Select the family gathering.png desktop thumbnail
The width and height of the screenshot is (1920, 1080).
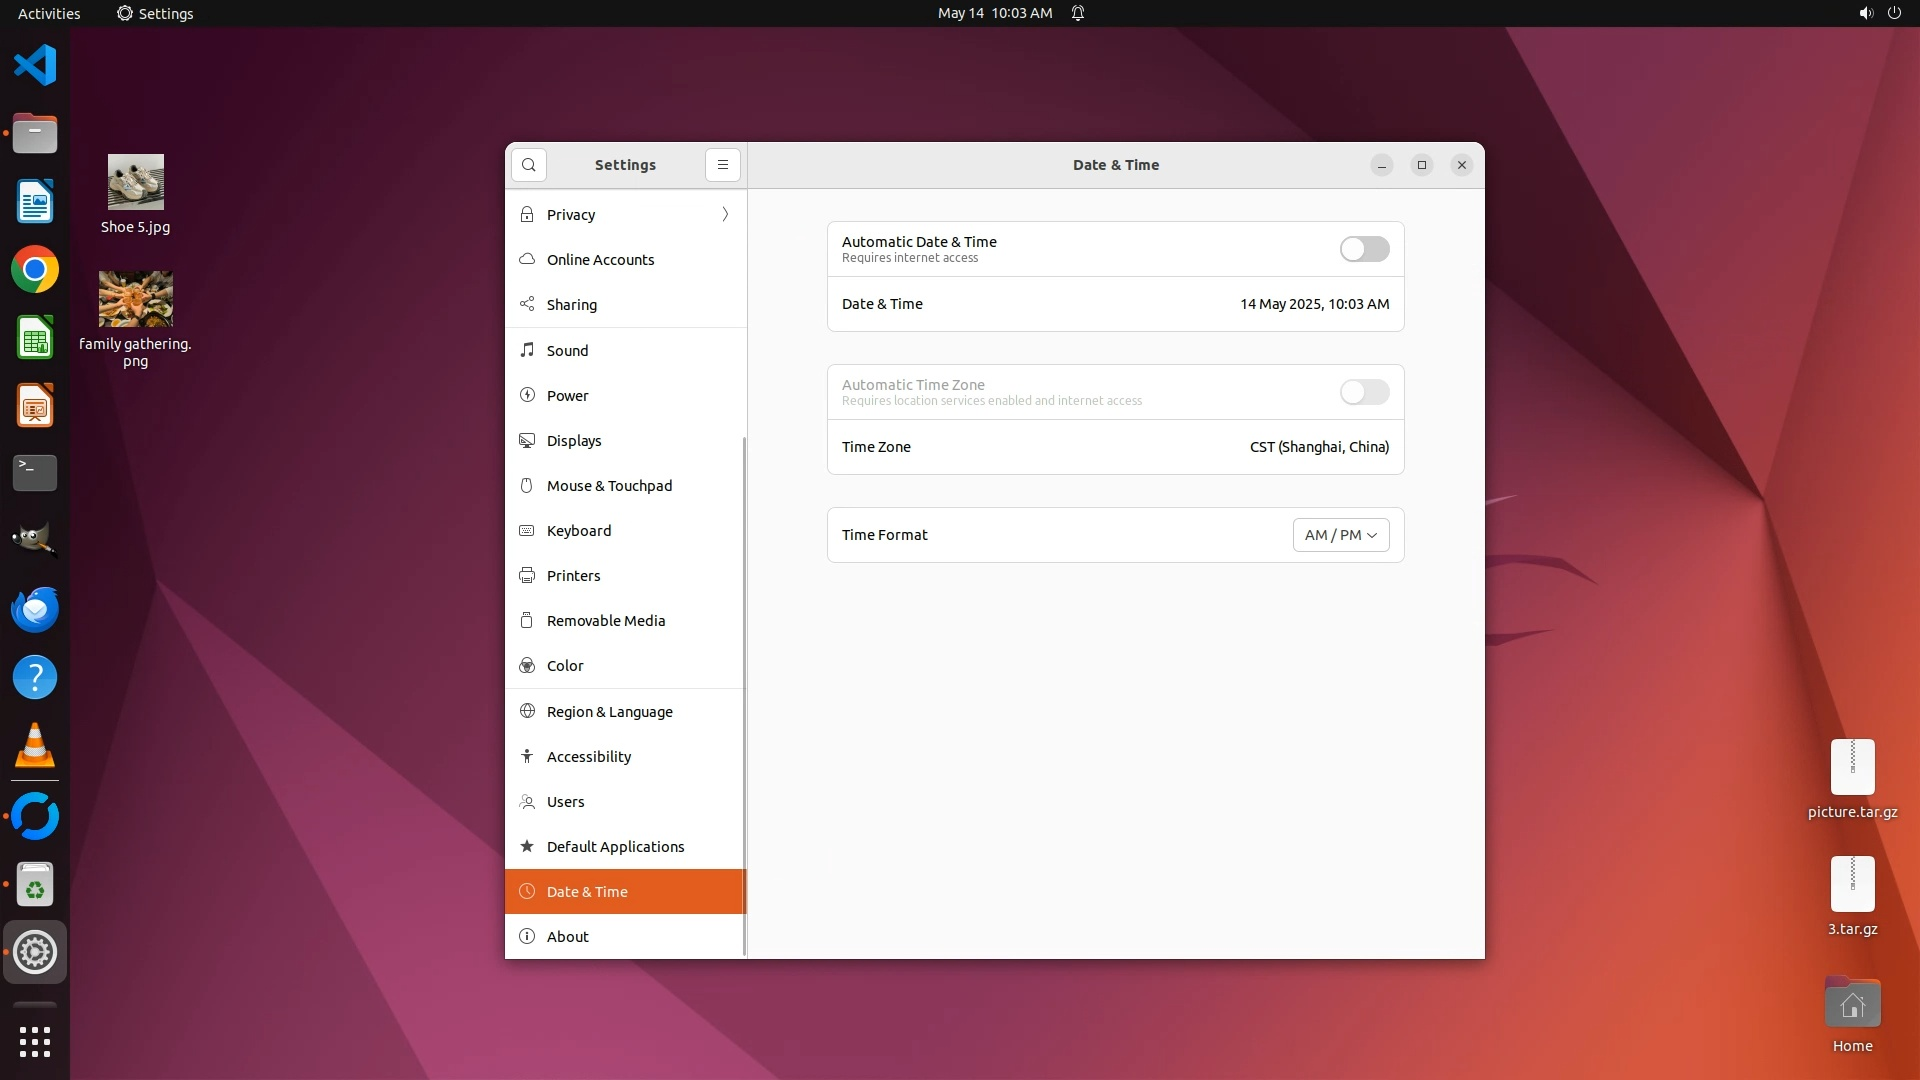click(x=136, y=299)
